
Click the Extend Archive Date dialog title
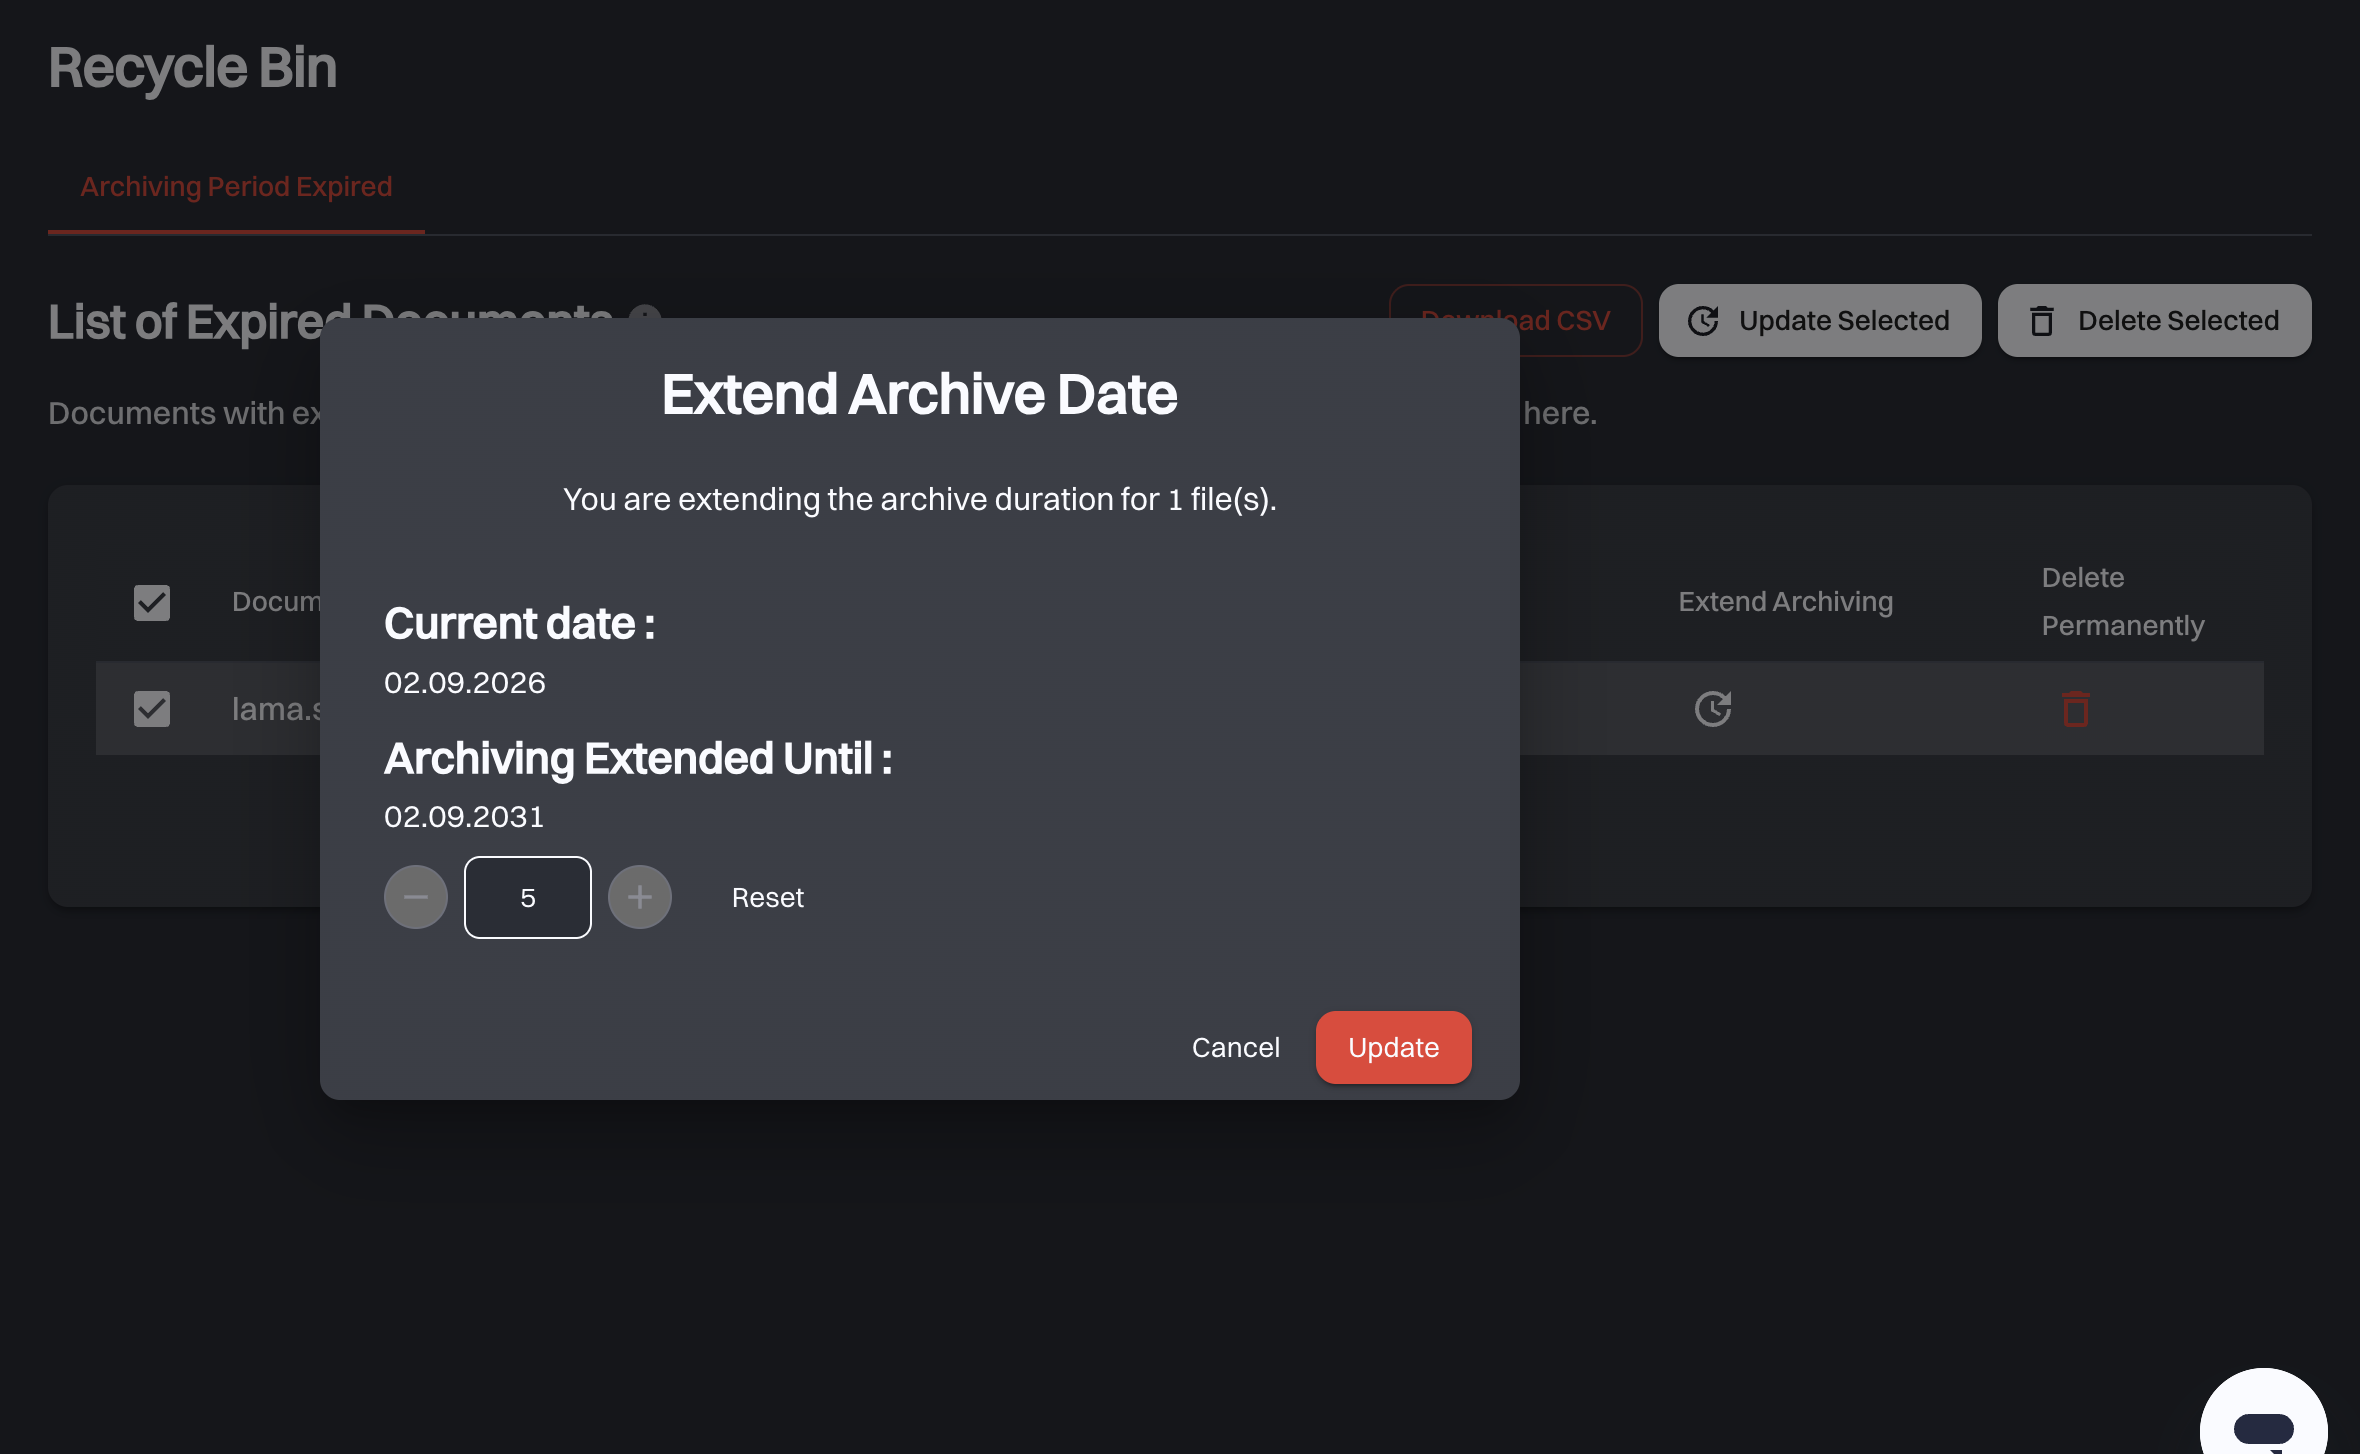click(x=919, y=394)
